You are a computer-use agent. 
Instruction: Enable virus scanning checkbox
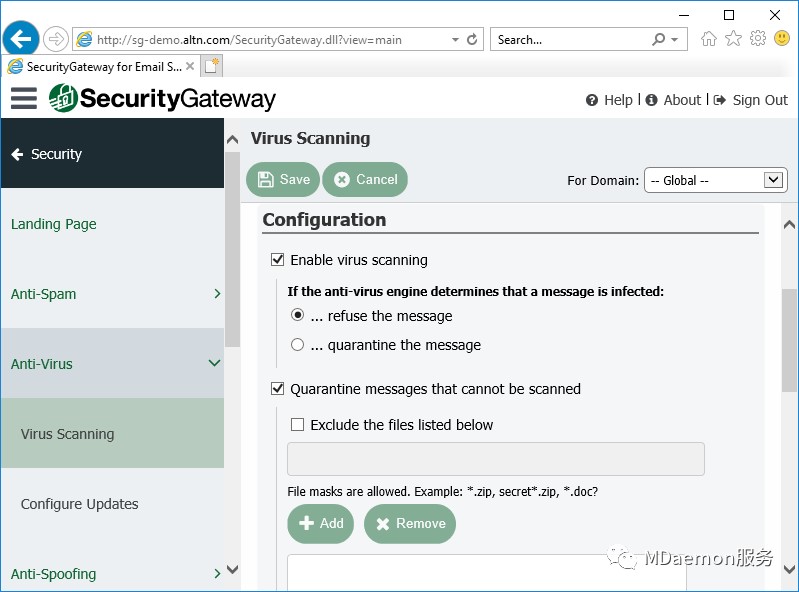(x=277, y=260)
